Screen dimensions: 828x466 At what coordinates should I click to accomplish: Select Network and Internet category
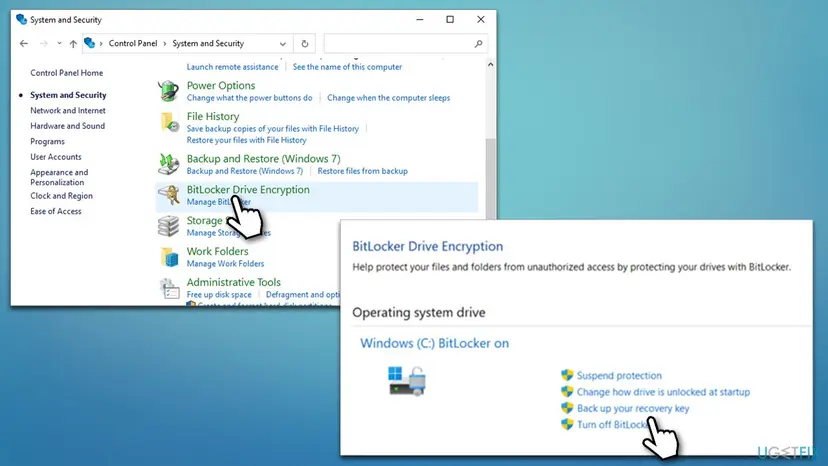(x=68, y=110)
